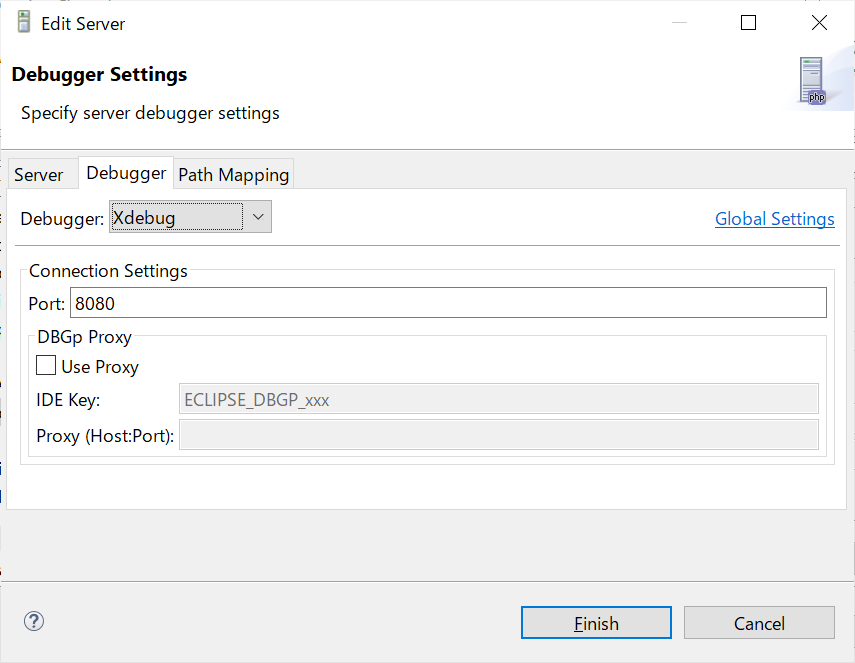
Task: Click the IDE Key field
Action: 498,399
